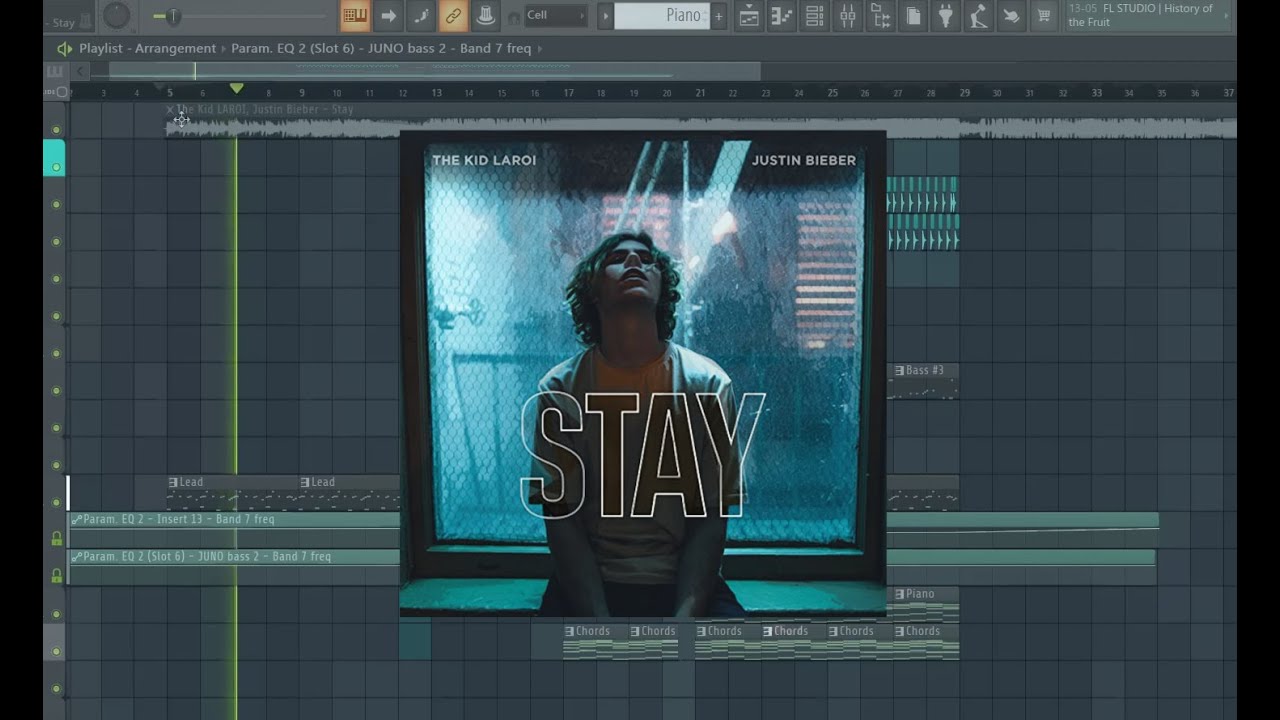Click the right-arrow auto scroll icon
The height and width of the screenshot is (720, 1280).
pyautogui.click(x=388, y=16)
